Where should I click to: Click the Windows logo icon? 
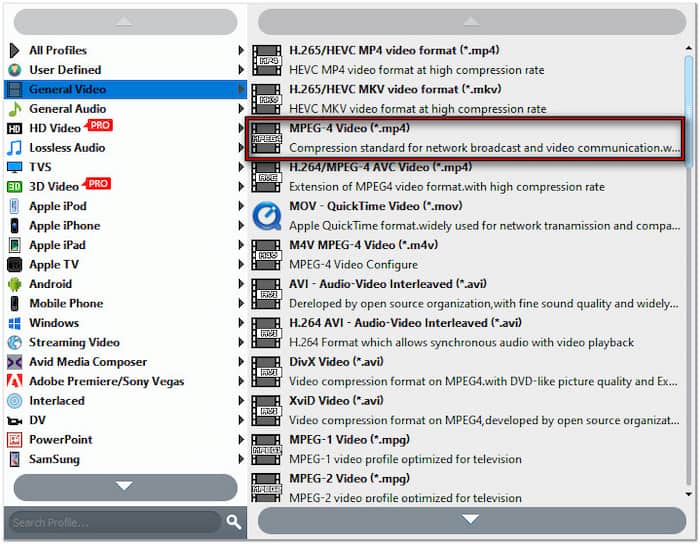pos(14,323)
